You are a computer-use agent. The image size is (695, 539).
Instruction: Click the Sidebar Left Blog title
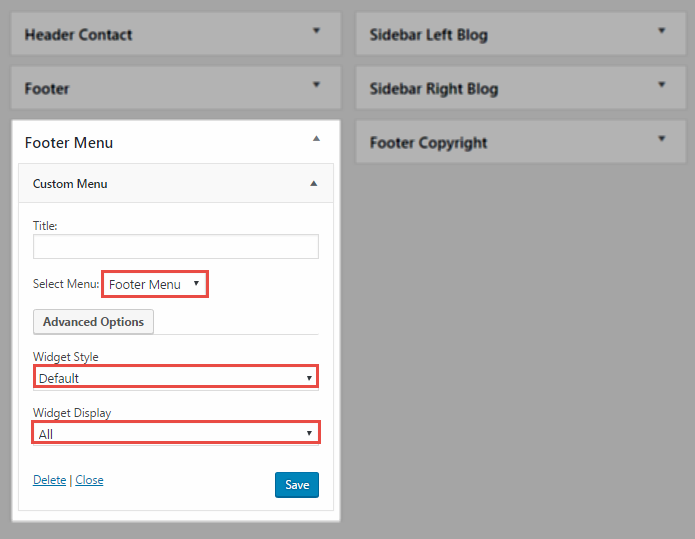point(429,35)
